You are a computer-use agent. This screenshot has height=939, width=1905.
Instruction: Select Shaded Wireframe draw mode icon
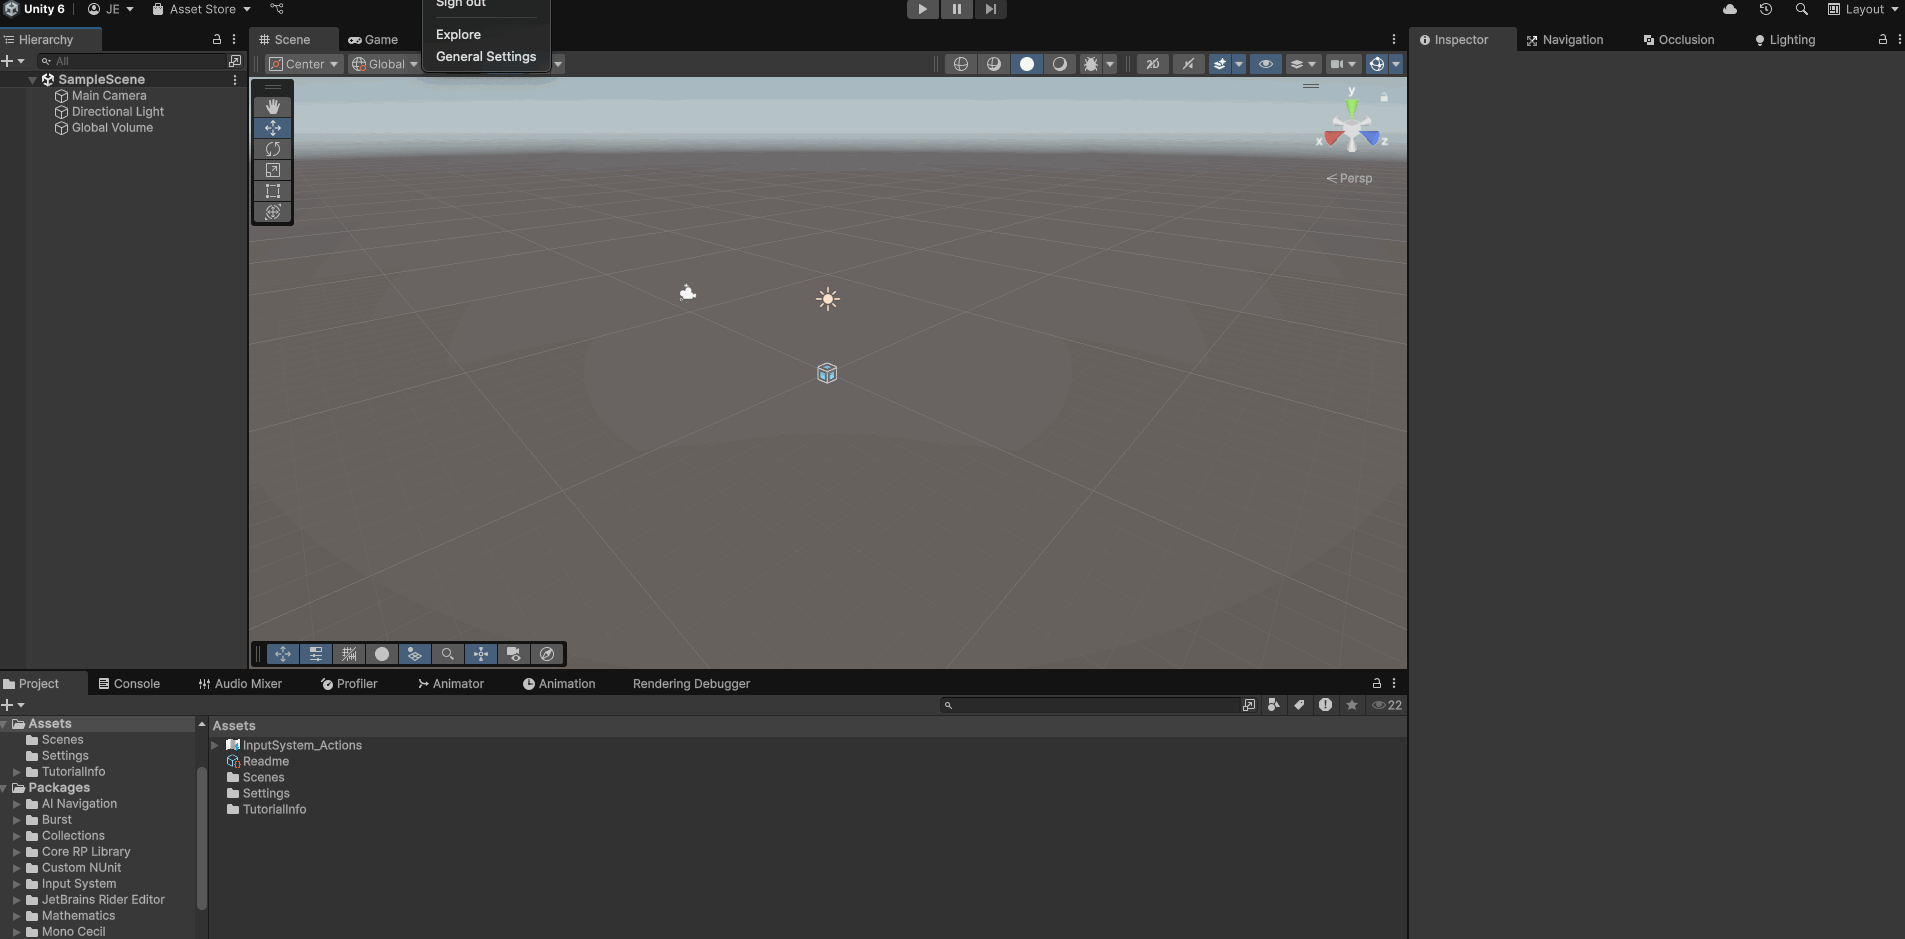click(x=994, y=64)
